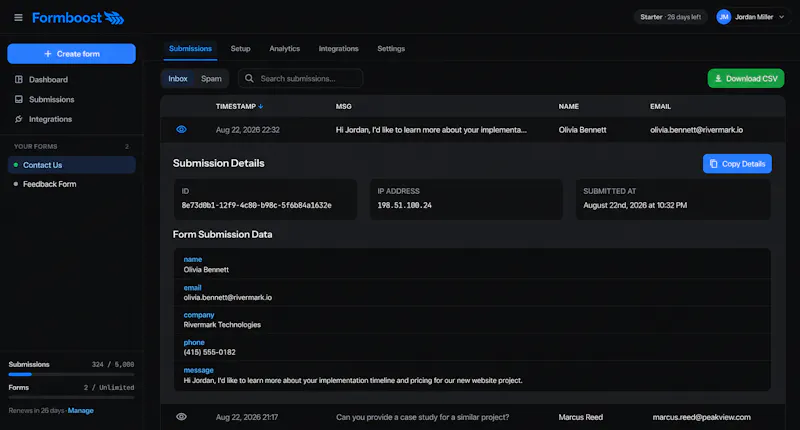Image resolution: width=800 pixels, height=430 pixels.
Task: Expand the Jordan Miller account dropdown chevron
Action: [x=782, y=17]
